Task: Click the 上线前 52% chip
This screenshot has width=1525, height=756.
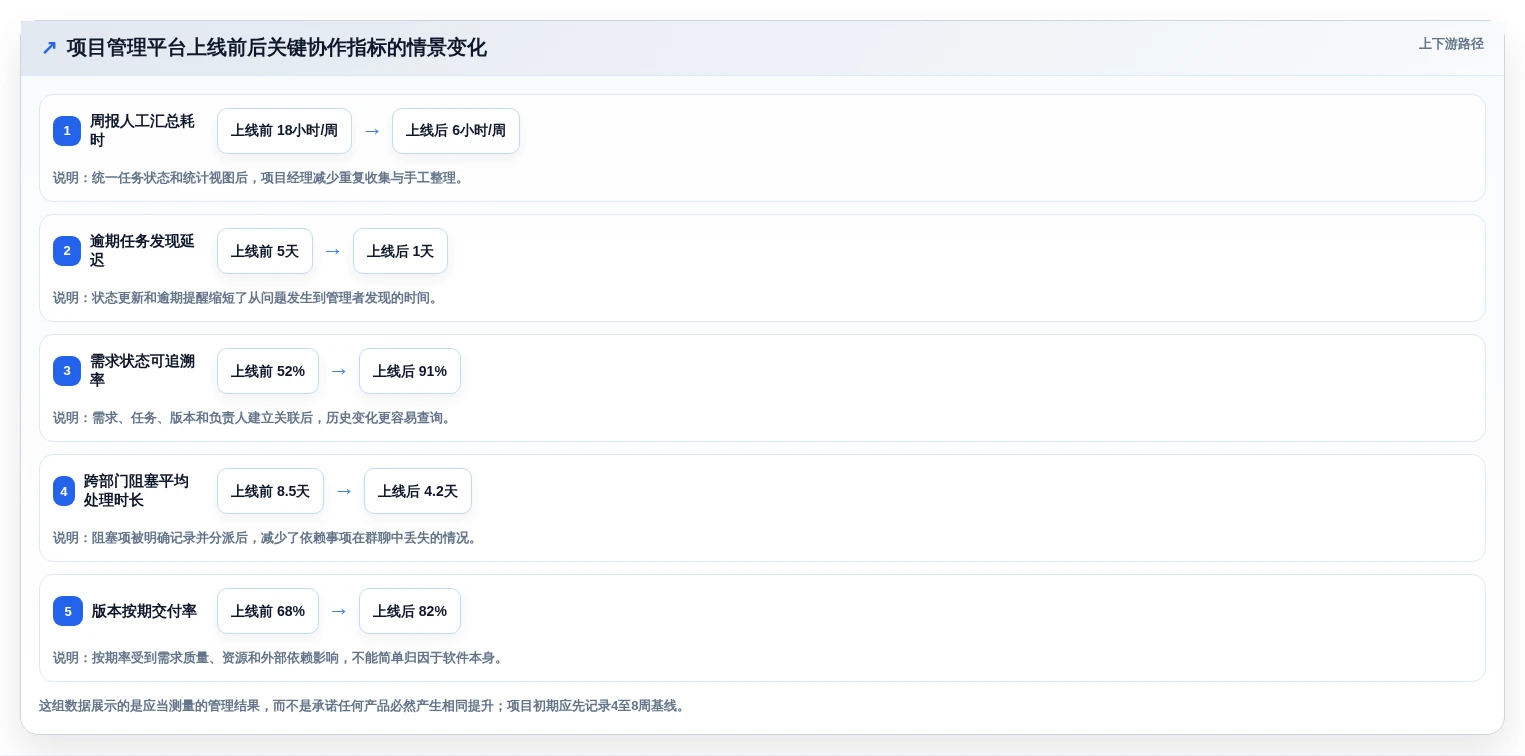Action: click(268, 371)
